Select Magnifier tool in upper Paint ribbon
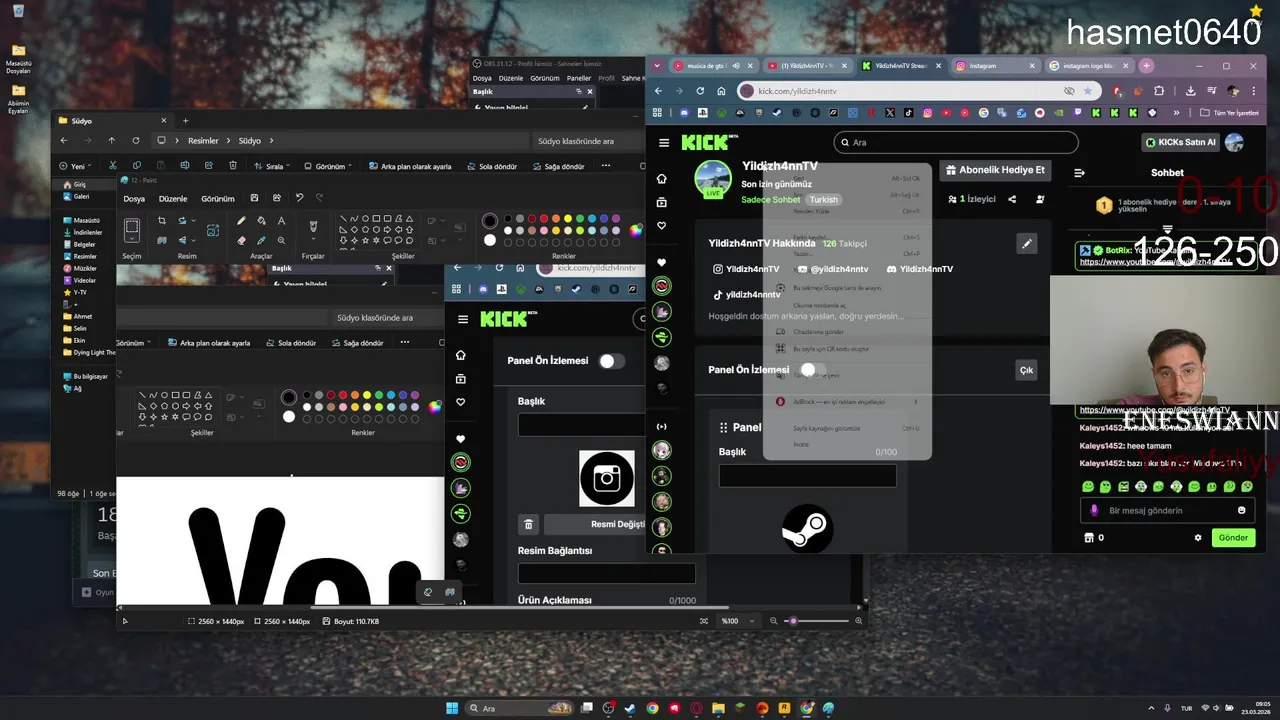 tap(281, 240)
